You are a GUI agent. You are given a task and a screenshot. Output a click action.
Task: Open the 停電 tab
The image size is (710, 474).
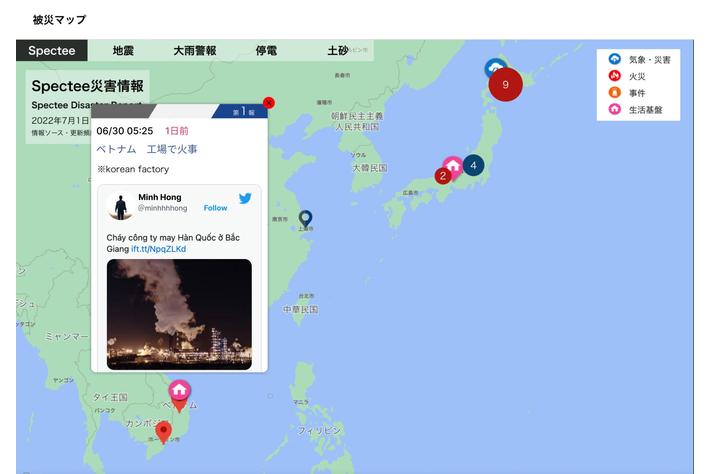click(x=266, y=50)
